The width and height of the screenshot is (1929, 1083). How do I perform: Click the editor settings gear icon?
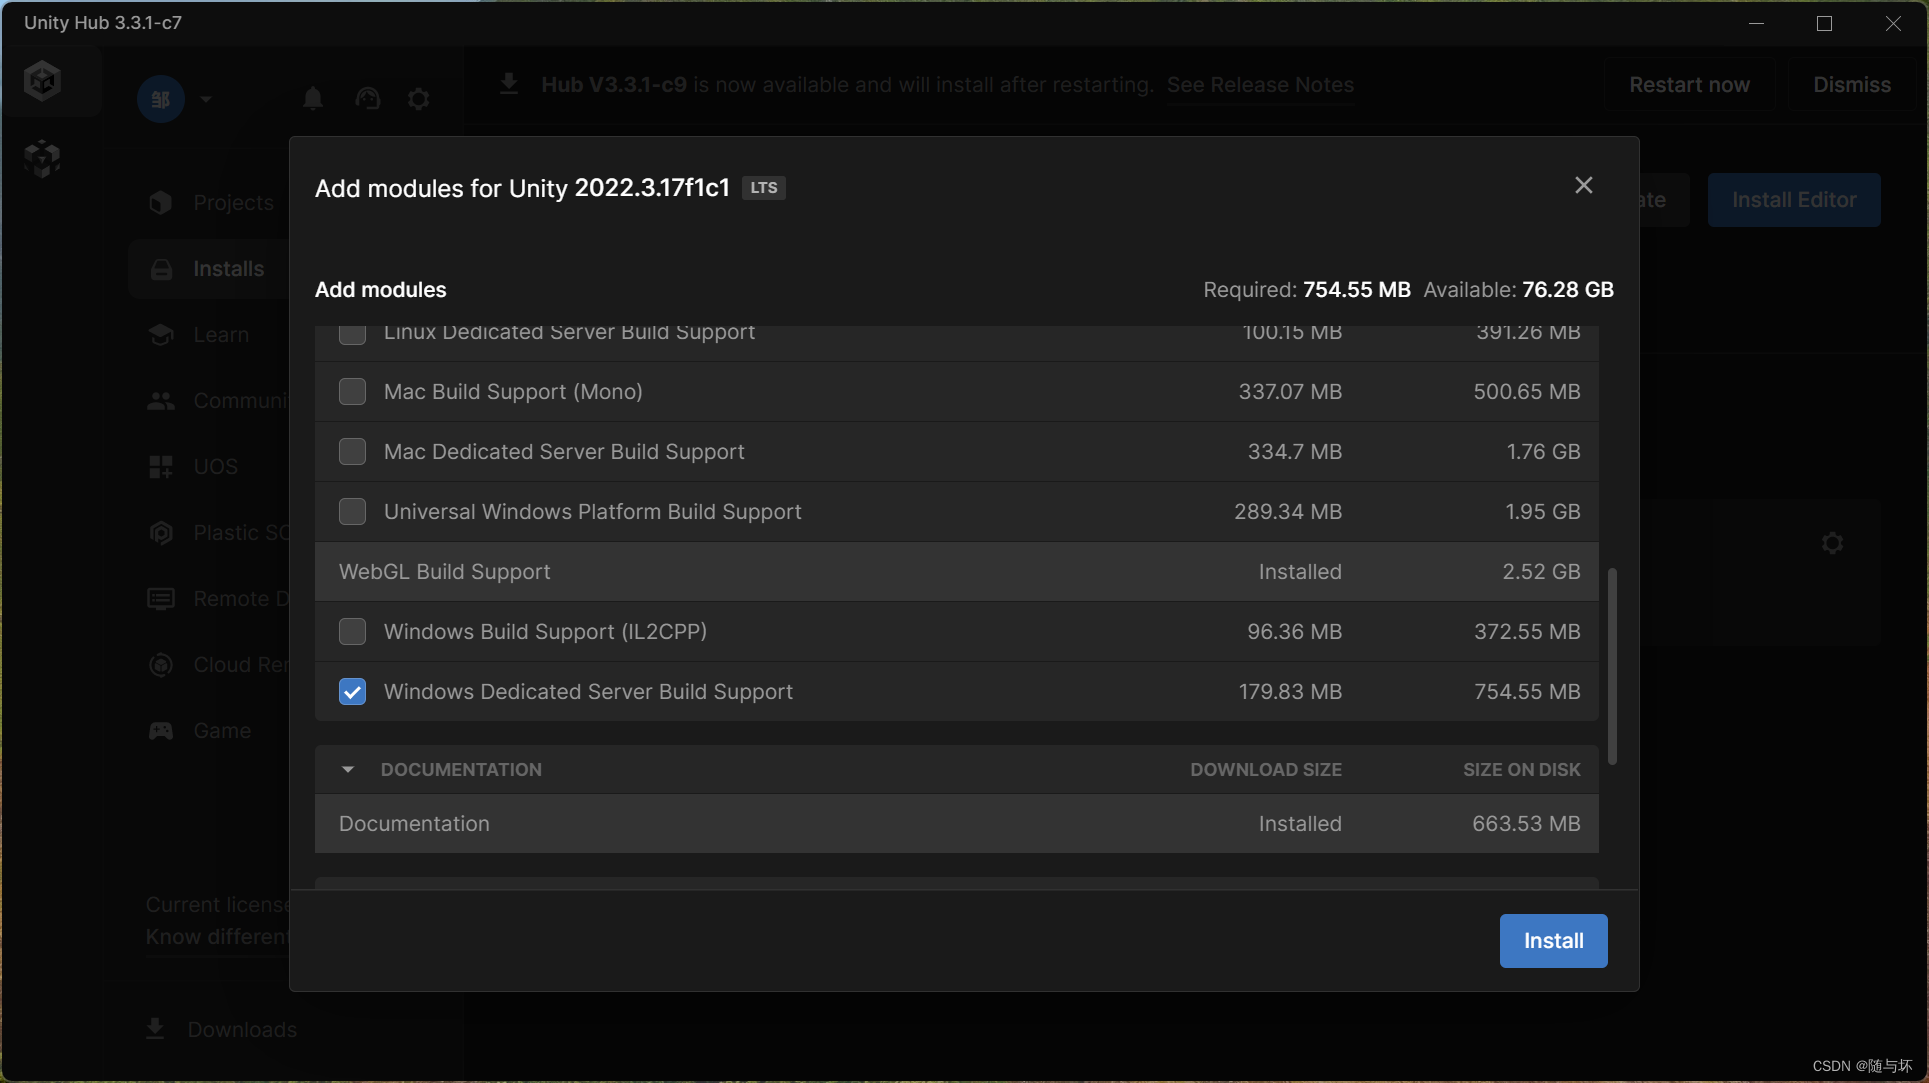pyautogui.click(x=1832, y=543)
